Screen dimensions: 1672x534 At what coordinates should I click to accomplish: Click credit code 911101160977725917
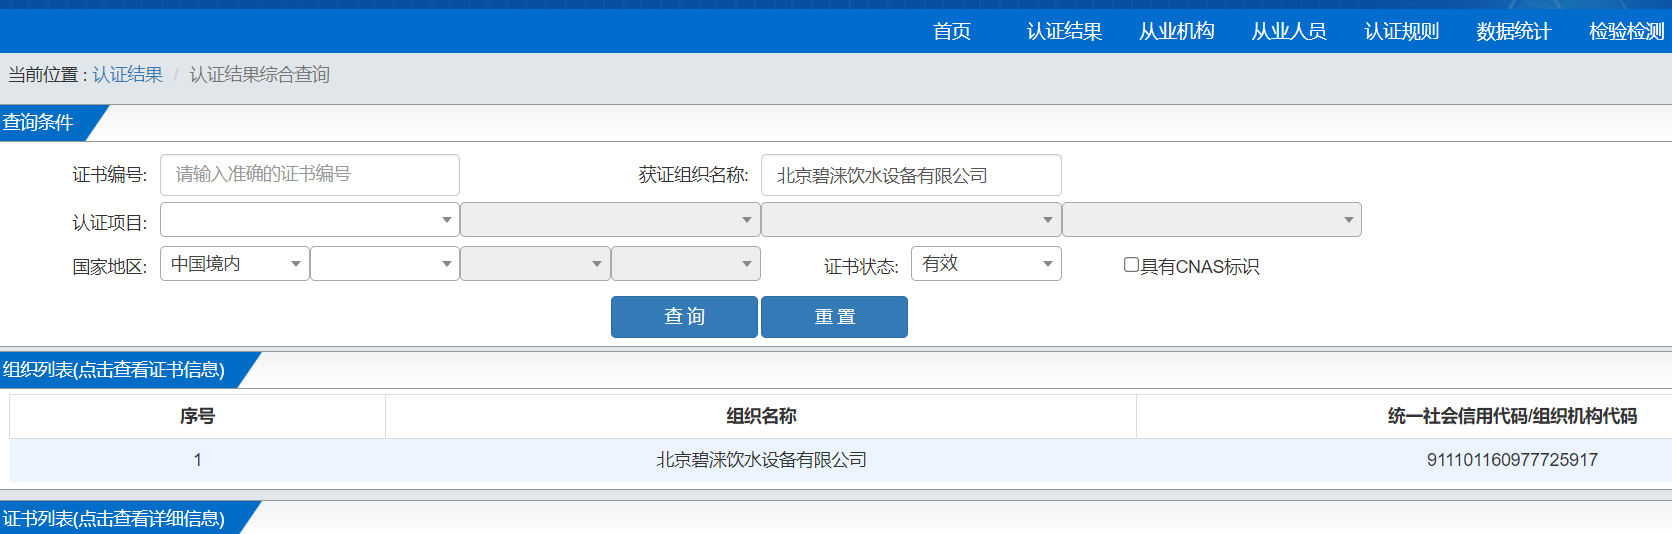[1512, 460]
